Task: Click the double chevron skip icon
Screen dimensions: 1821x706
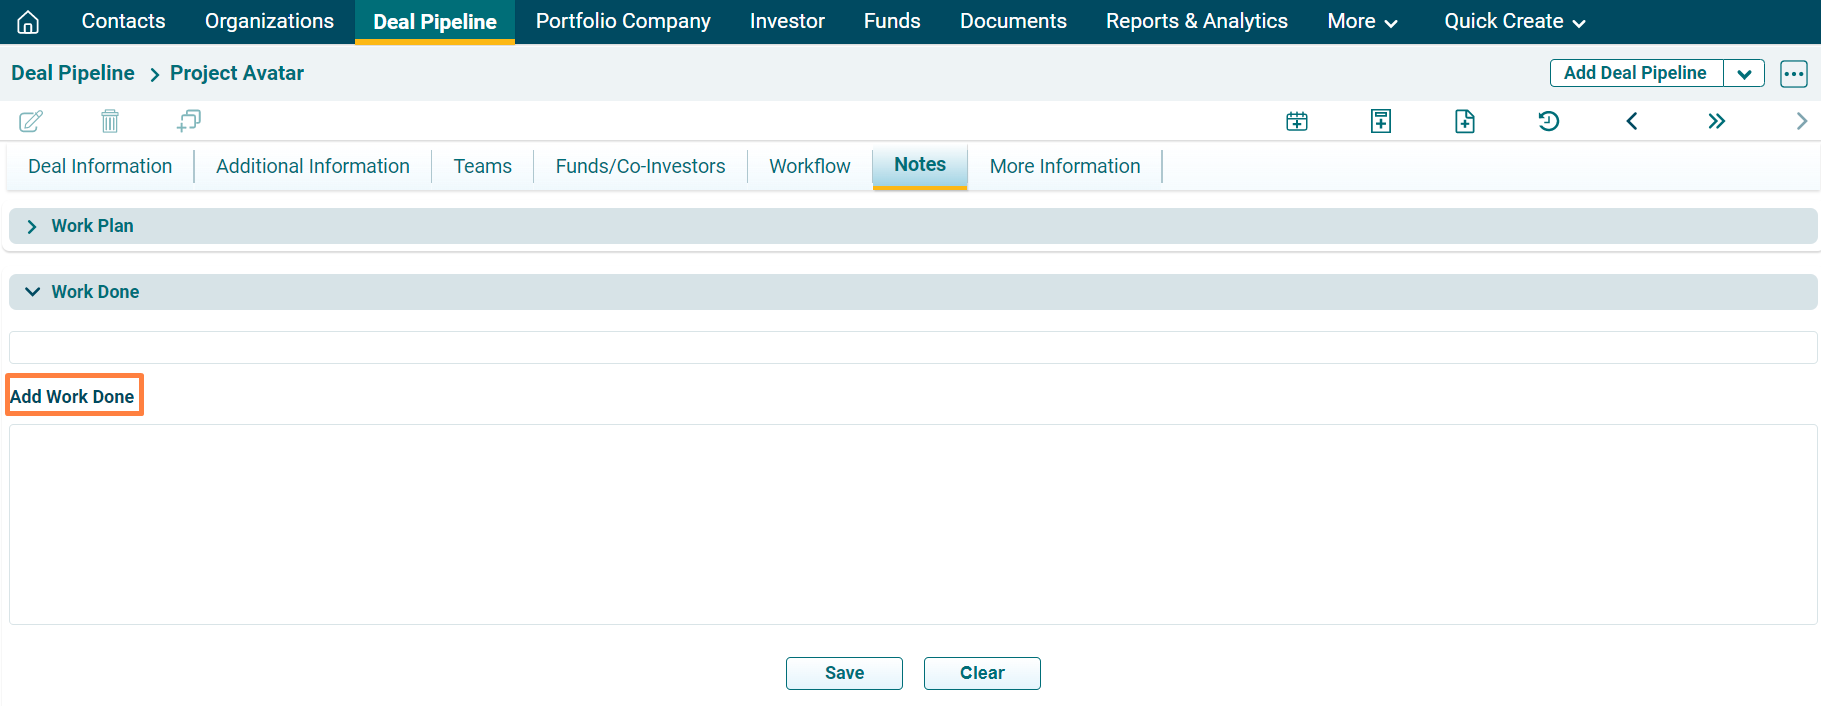Action: 1716,121
